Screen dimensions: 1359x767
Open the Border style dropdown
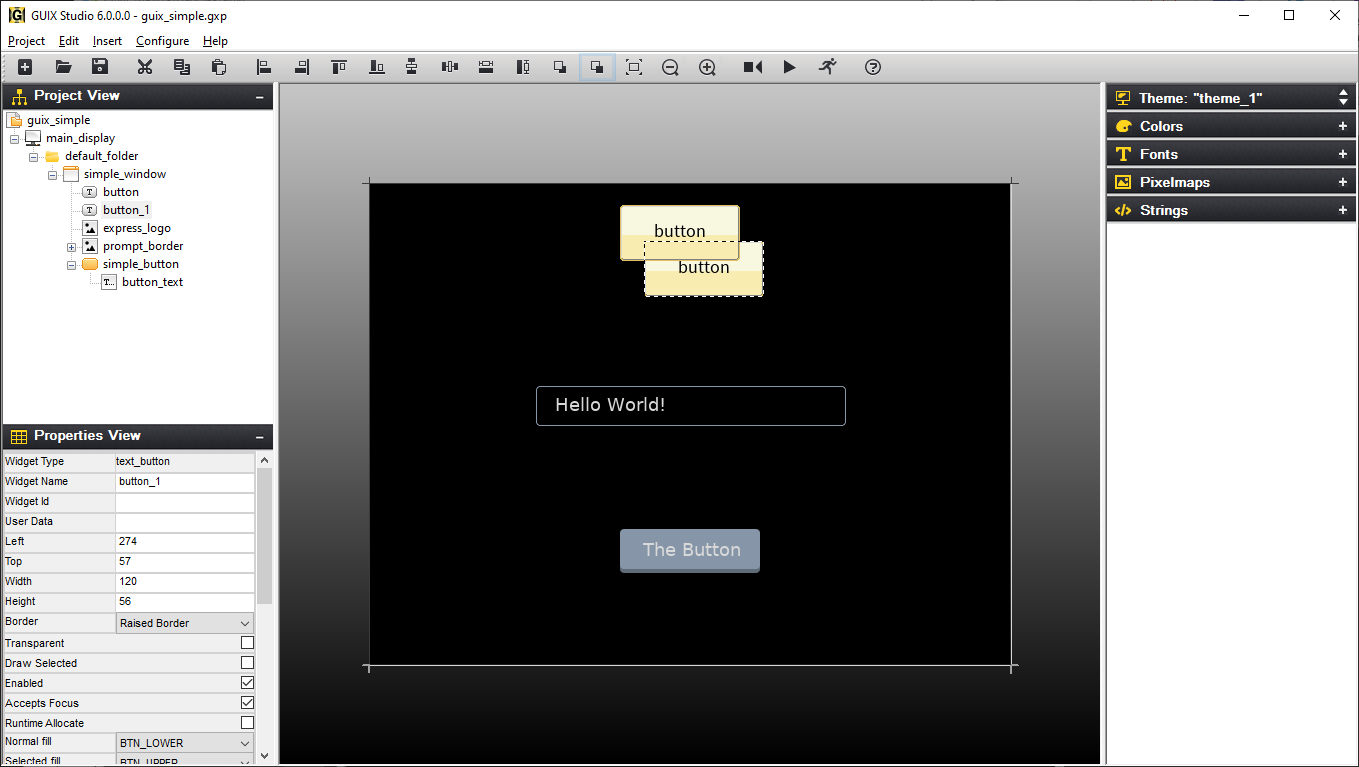point(185,623)
